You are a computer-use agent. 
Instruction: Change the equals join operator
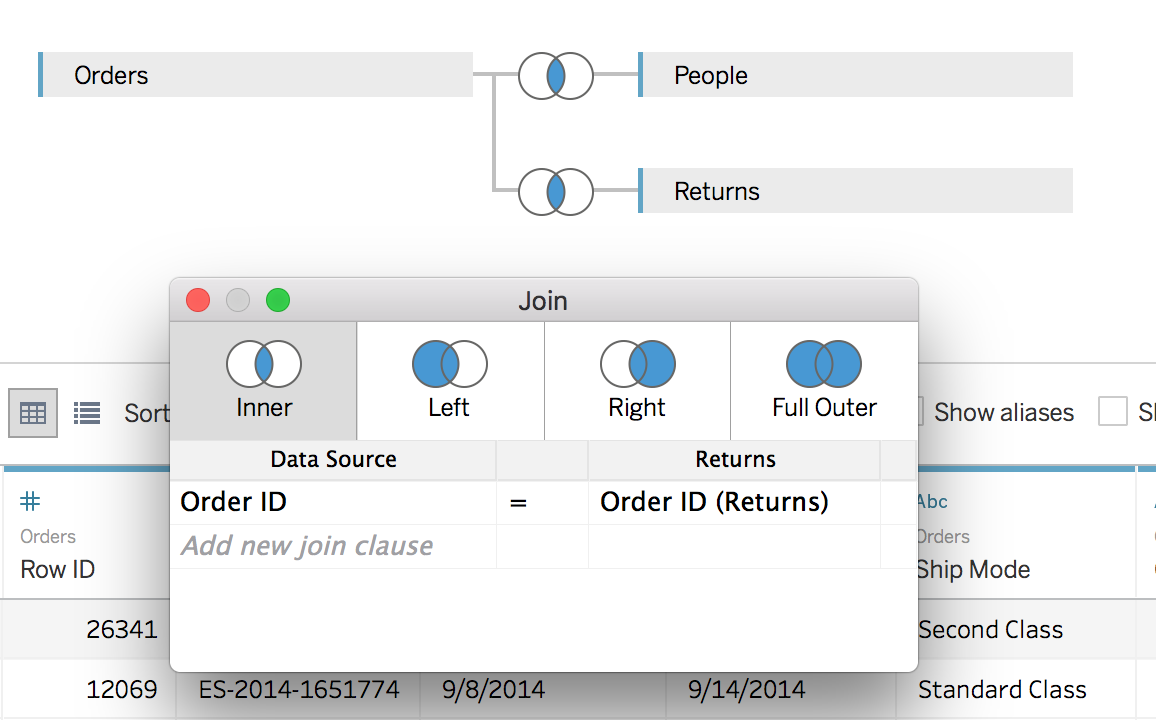(x=518, y=503)
